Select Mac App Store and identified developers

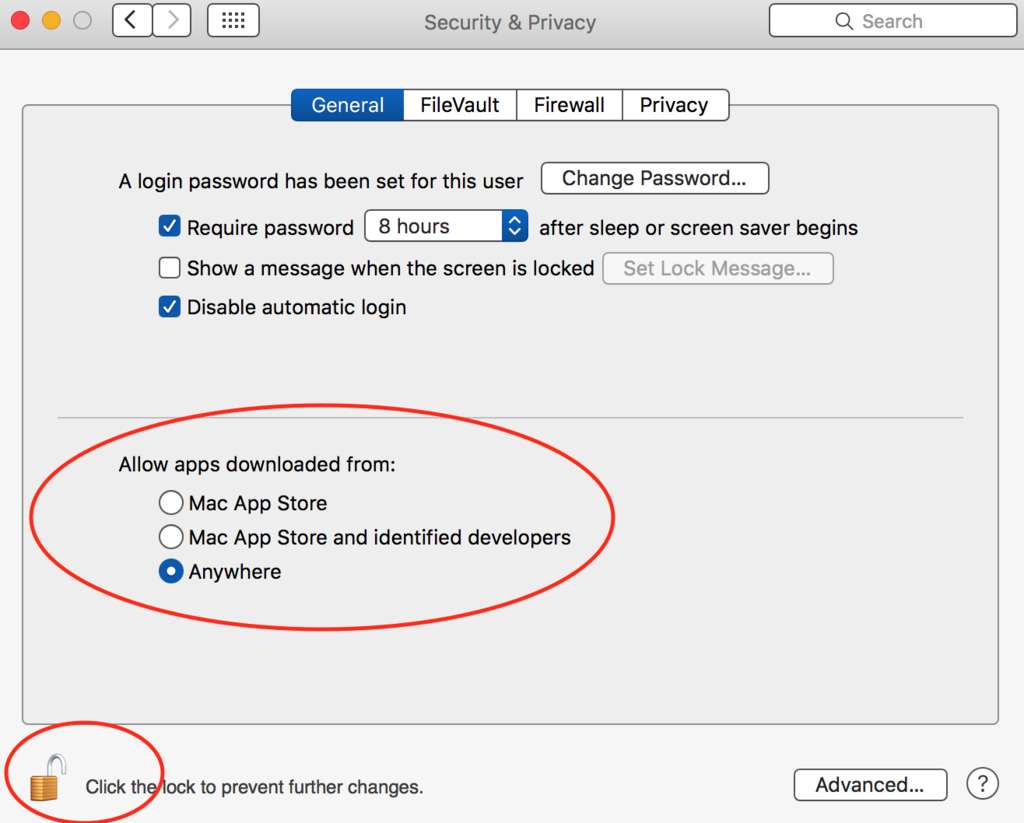(x=171, y=537)
